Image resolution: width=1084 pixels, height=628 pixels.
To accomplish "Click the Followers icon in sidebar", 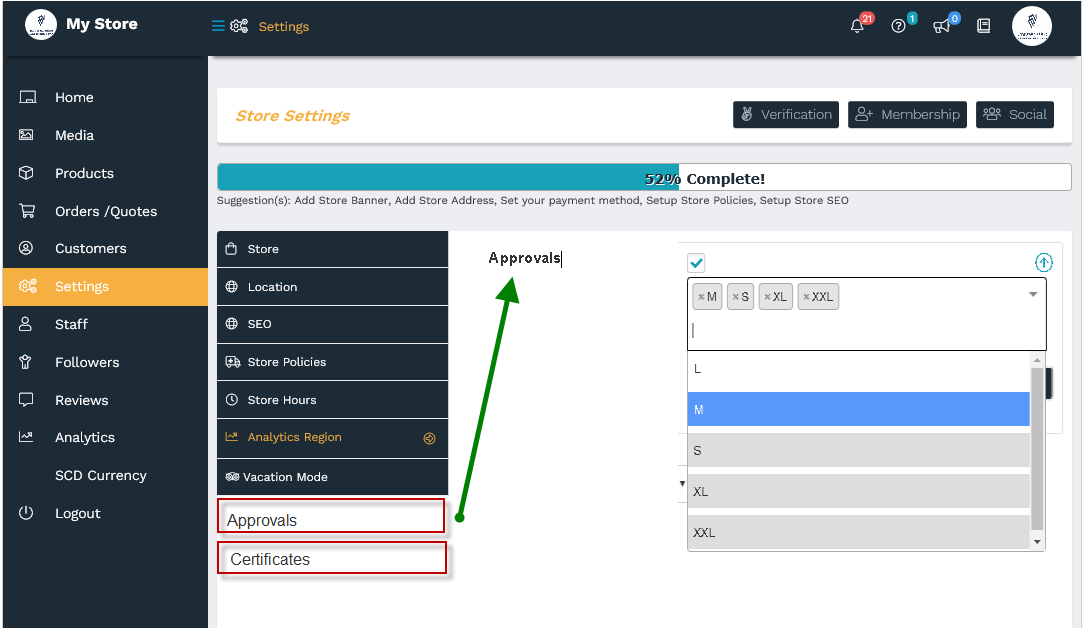I will pos(26,362).
